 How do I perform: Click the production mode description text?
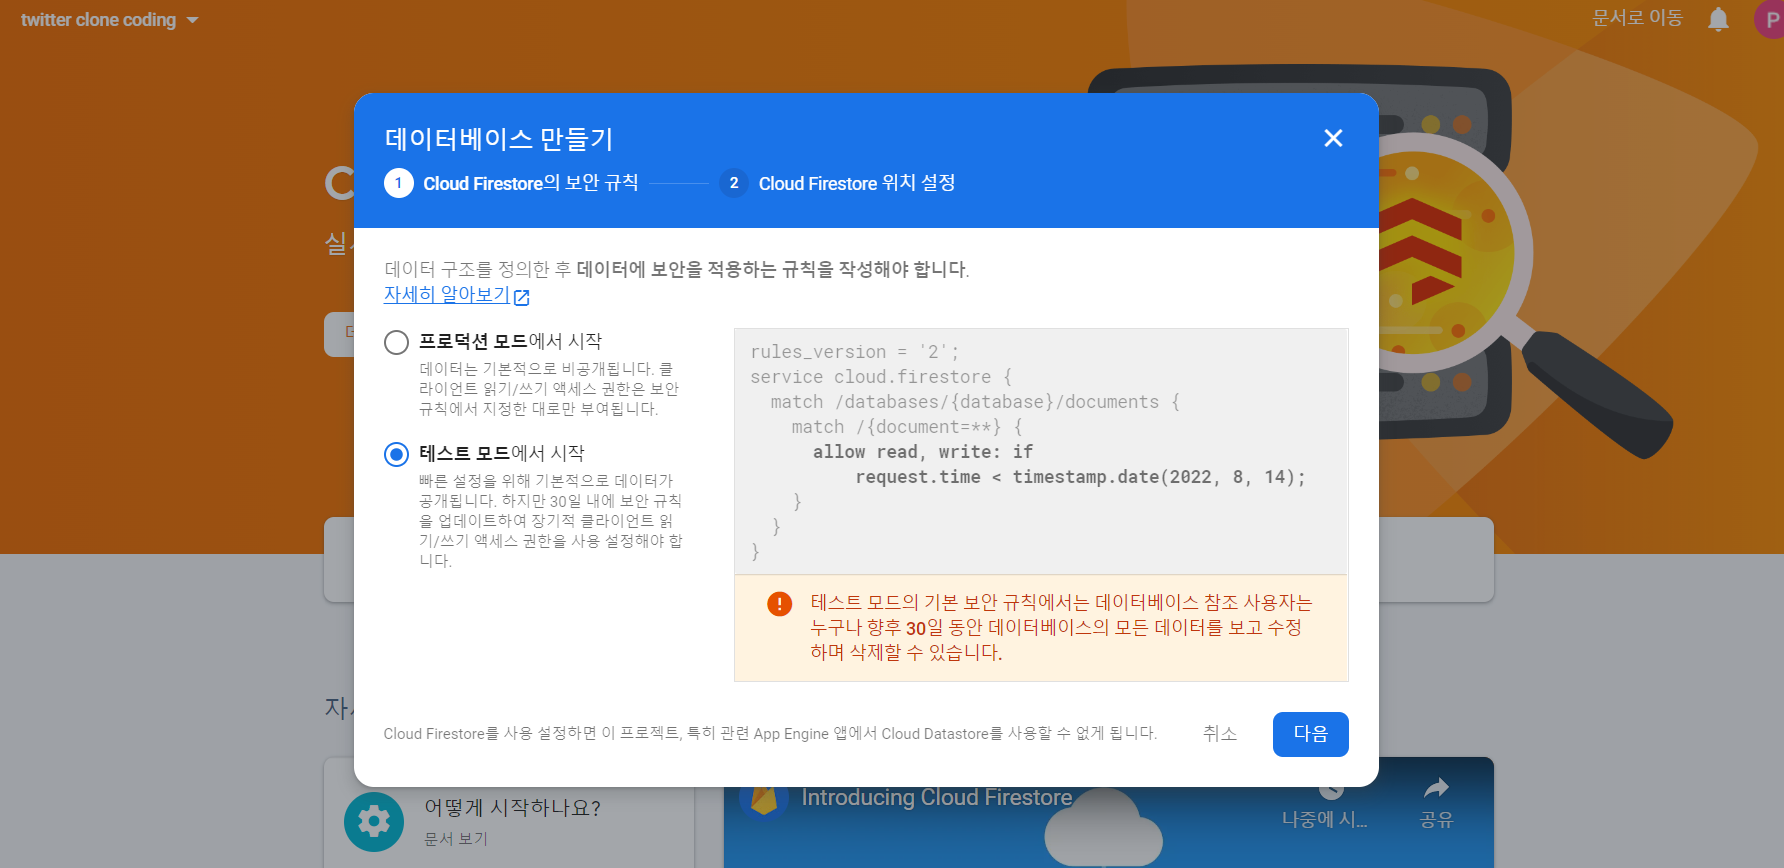tap(549, 389)
